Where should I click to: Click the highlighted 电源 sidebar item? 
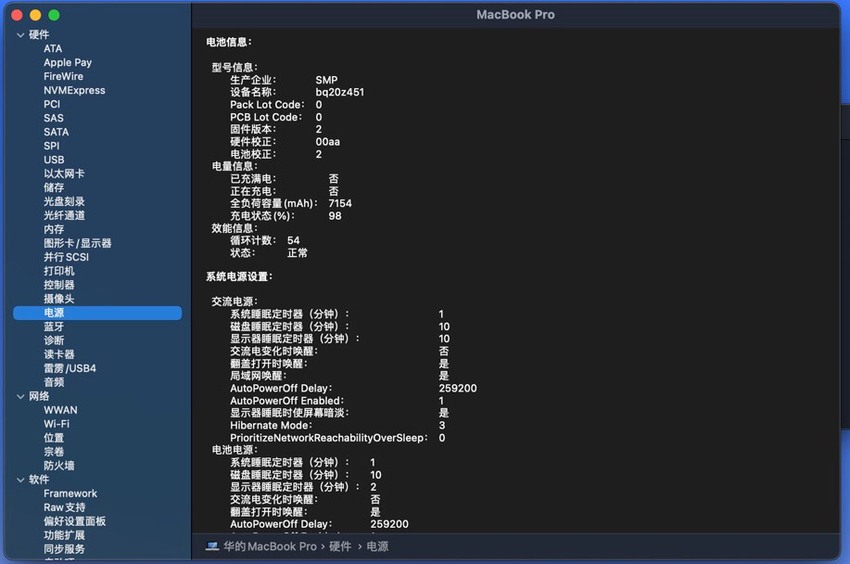coord(98,313)
